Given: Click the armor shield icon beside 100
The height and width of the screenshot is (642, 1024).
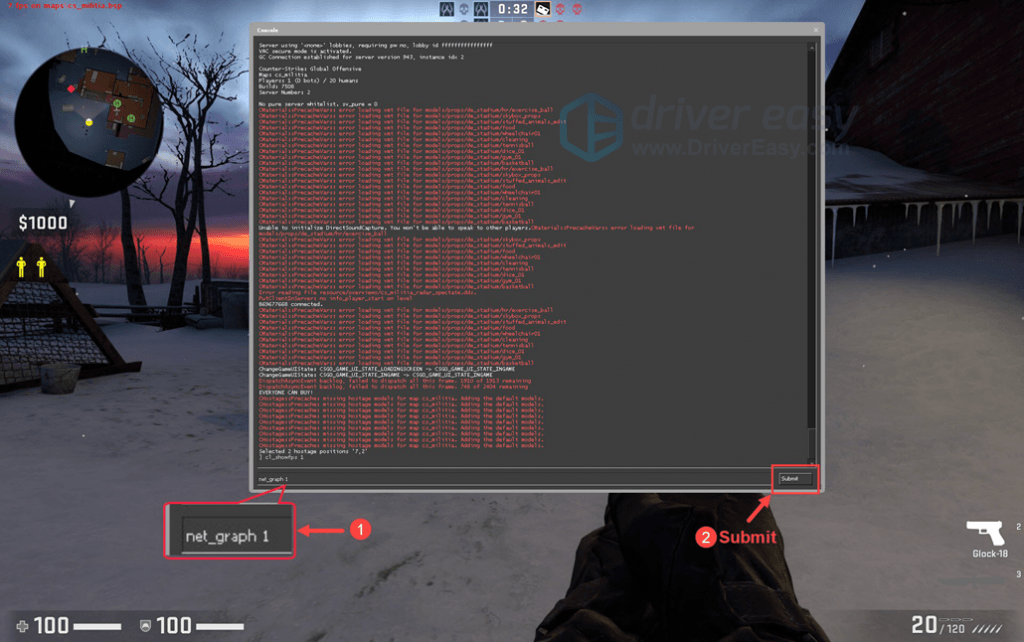Looking at the screenshot, I should [x=145, y=626].
